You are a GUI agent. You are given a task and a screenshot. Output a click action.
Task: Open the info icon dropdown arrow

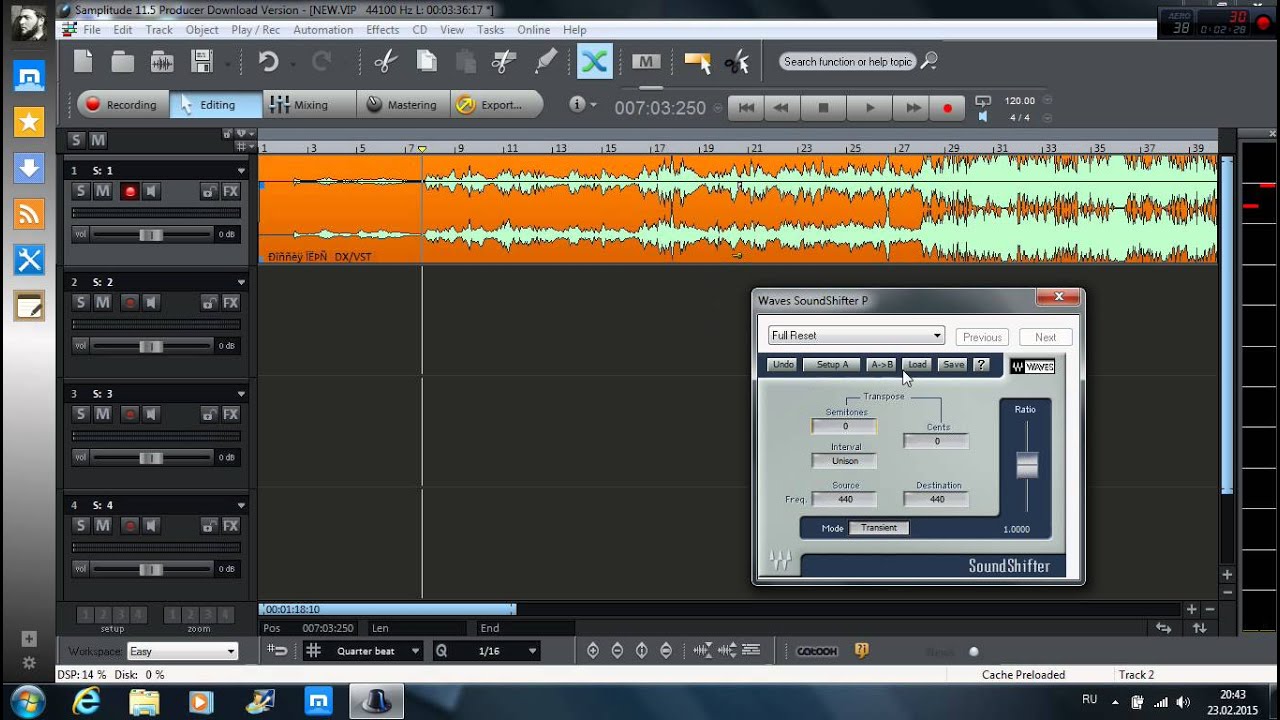tap(594, 105)
